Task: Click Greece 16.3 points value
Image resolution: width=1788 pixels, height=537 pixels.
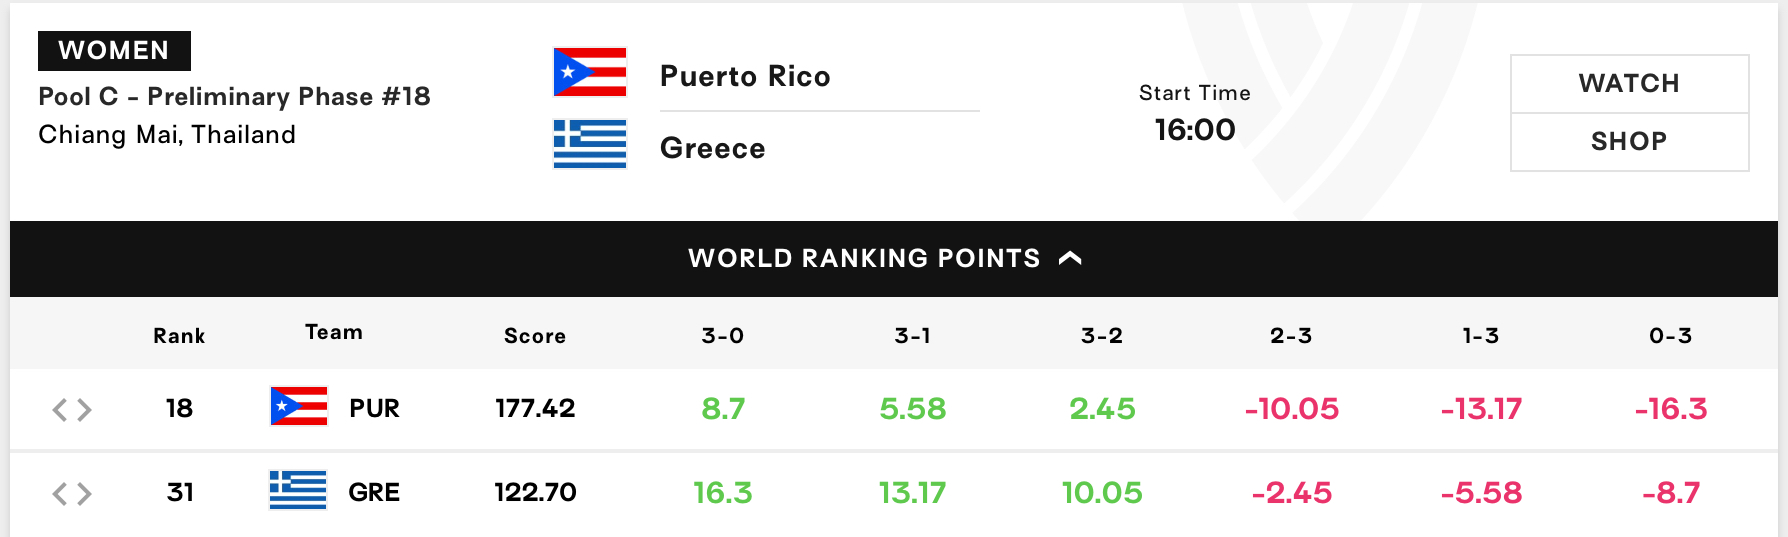Action: [x=723, y=492]
